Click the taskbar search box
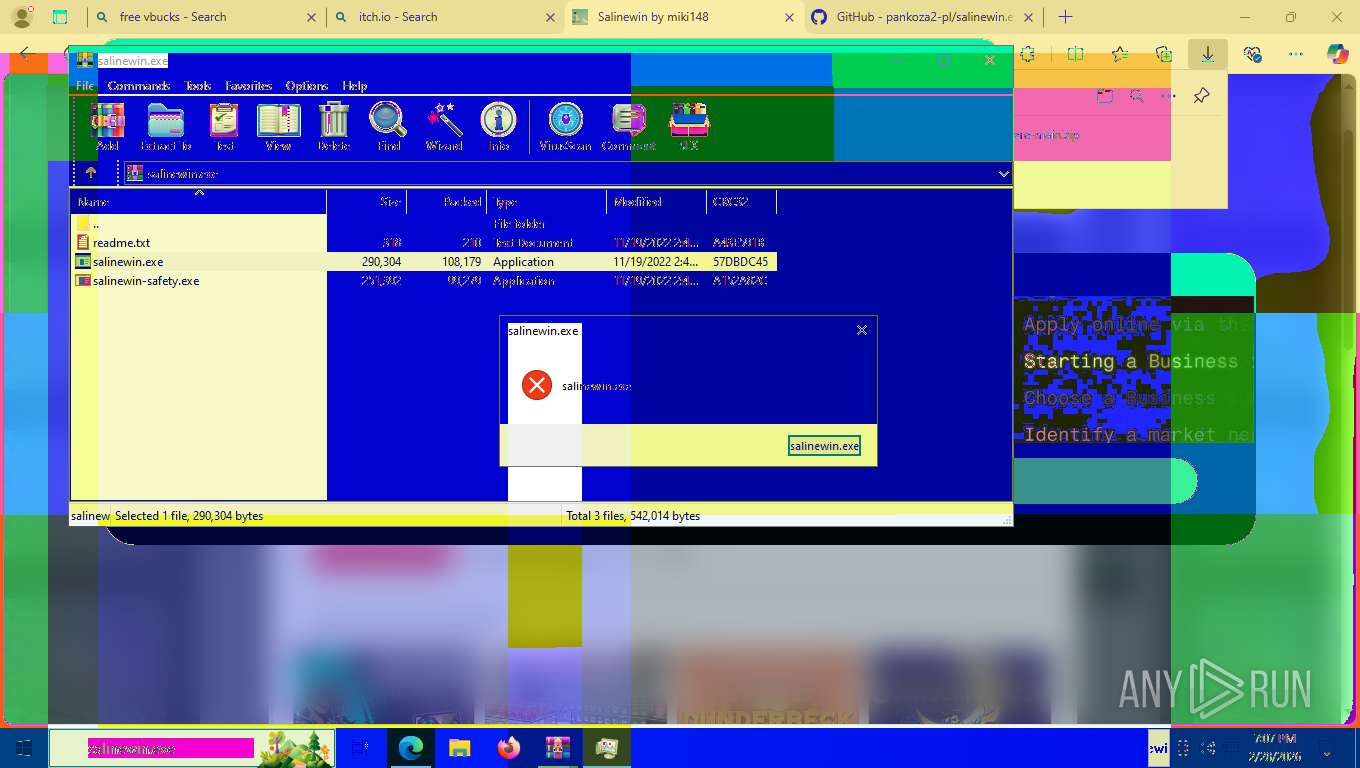 pos(192,748)
